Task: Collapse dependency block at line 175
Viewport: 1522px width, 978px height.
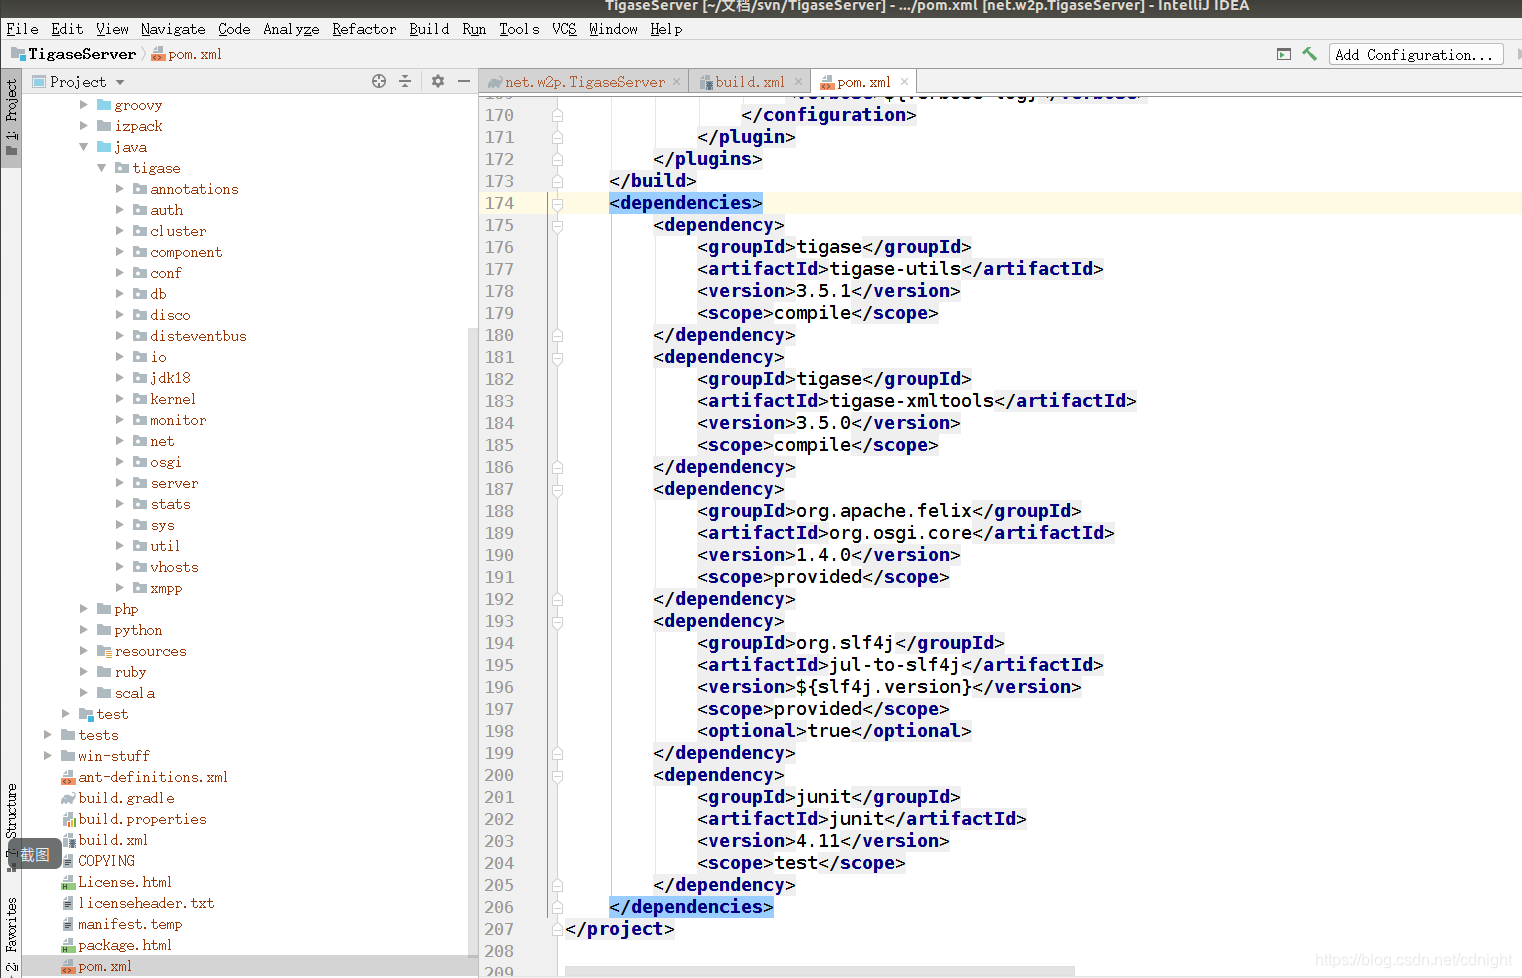Action: 557,225
